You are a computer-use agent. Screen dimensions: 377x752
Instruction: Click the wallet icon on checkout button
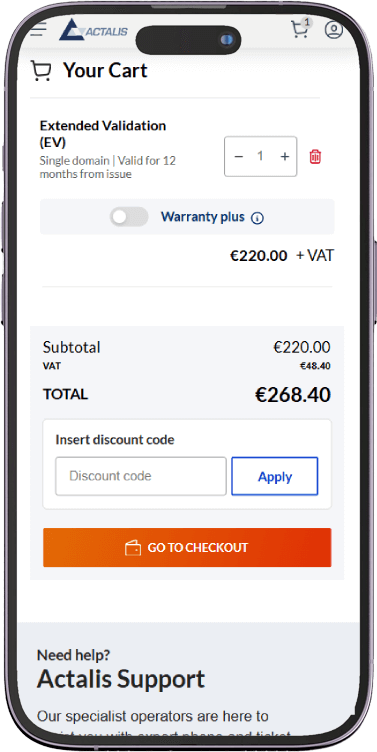(133, 548)
